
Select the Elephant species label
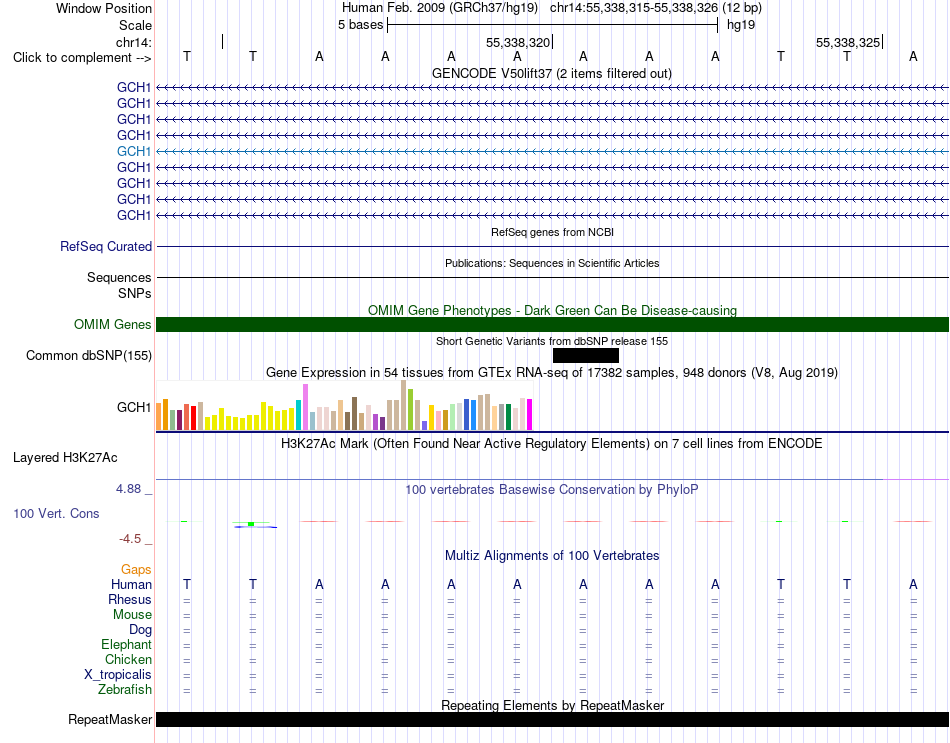click(x=126, y=645)
